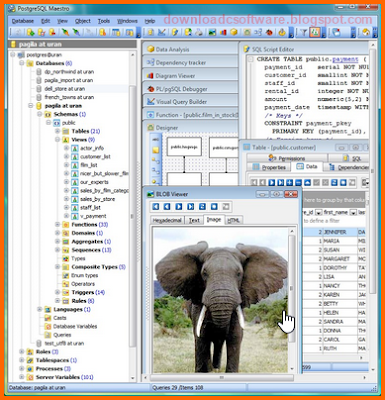The width and height of the screenshot is (385, 400).
Task: Switch to HTML tab in BLOB Viewer
Action: click(233, 220)
